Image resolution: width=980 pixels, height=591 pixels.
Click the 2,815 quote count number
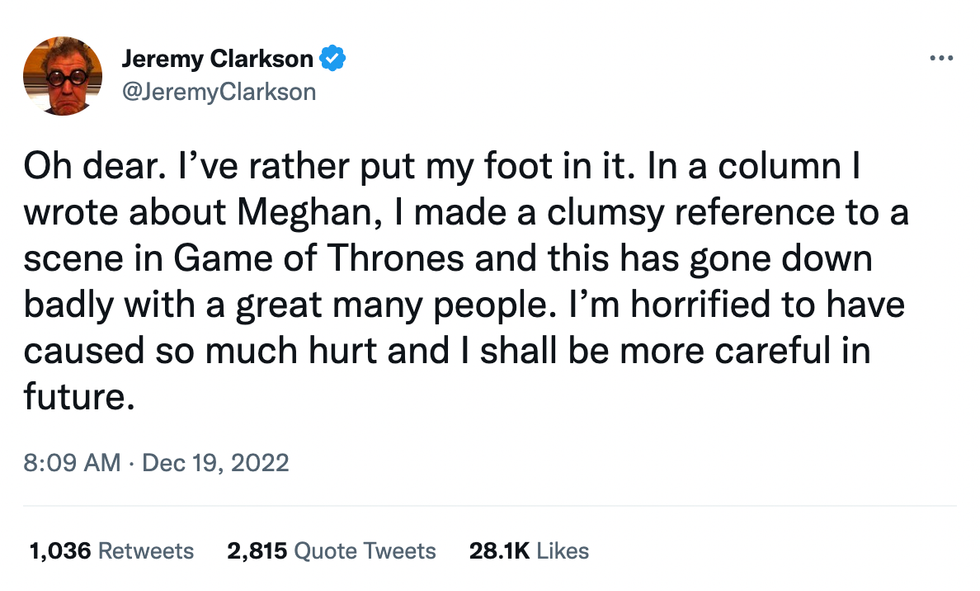pos(258,551)
